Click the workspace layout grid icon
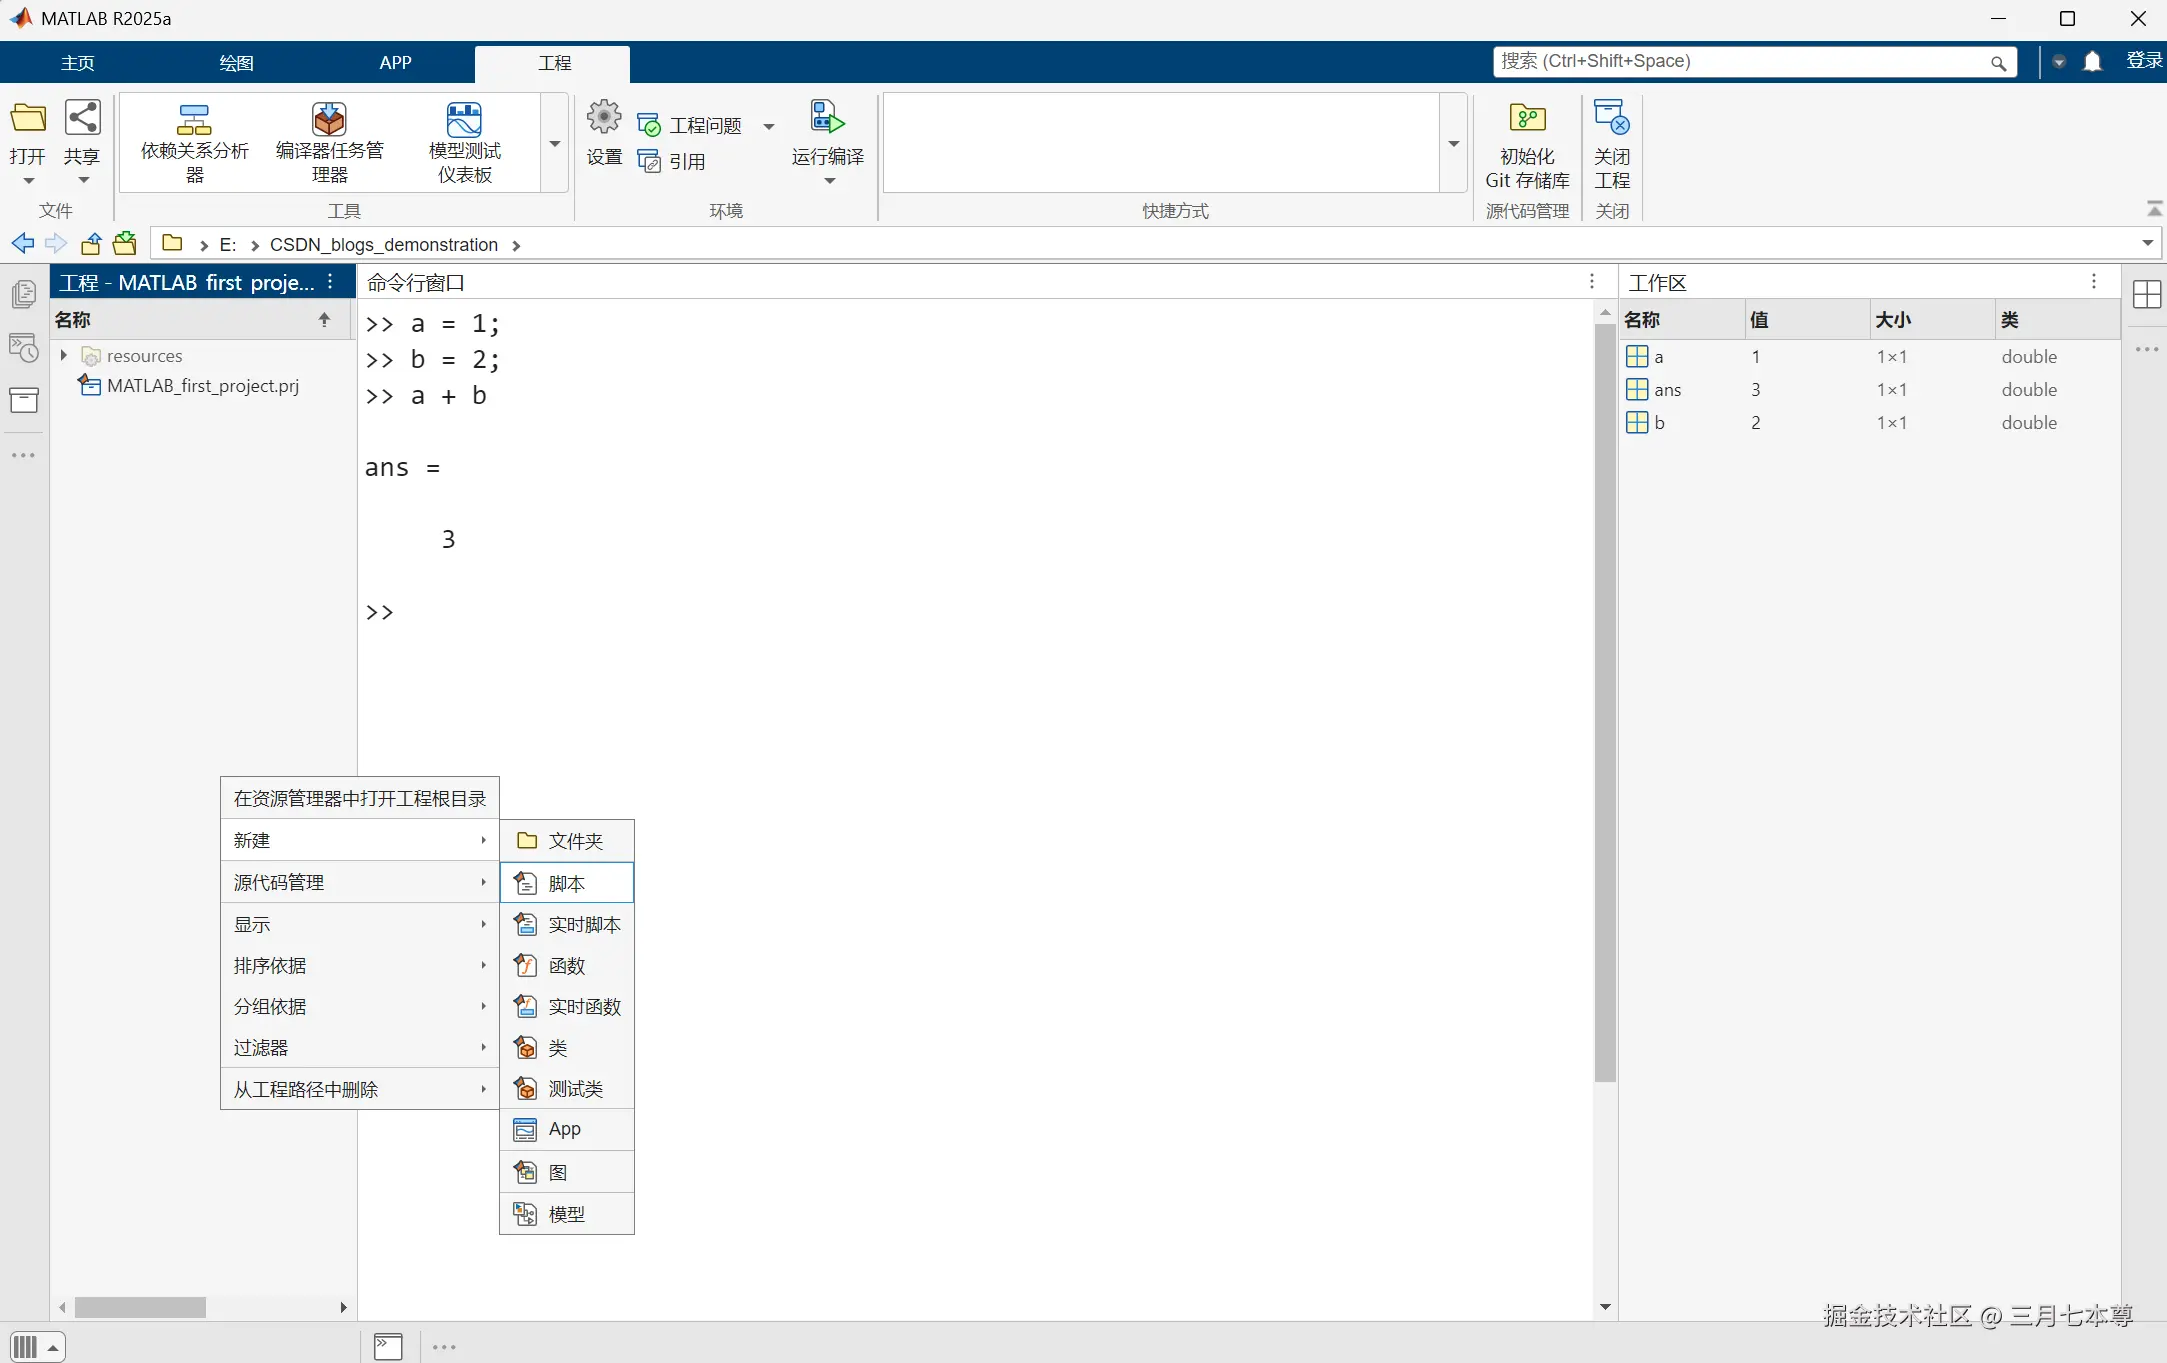This screenshot has height=1363, width=2167. [2146, 295]
